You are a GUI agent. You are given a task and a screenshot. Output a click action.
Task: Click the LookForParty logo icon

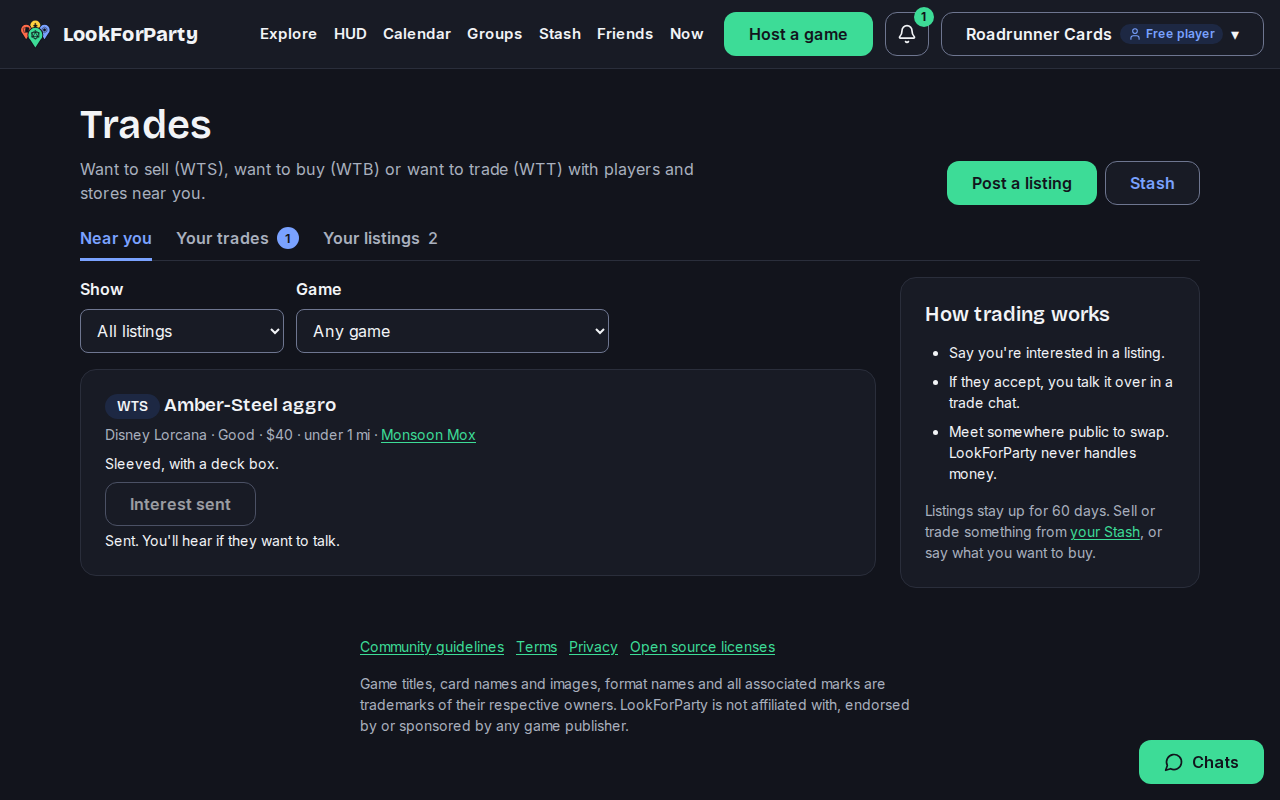point(35,34)
